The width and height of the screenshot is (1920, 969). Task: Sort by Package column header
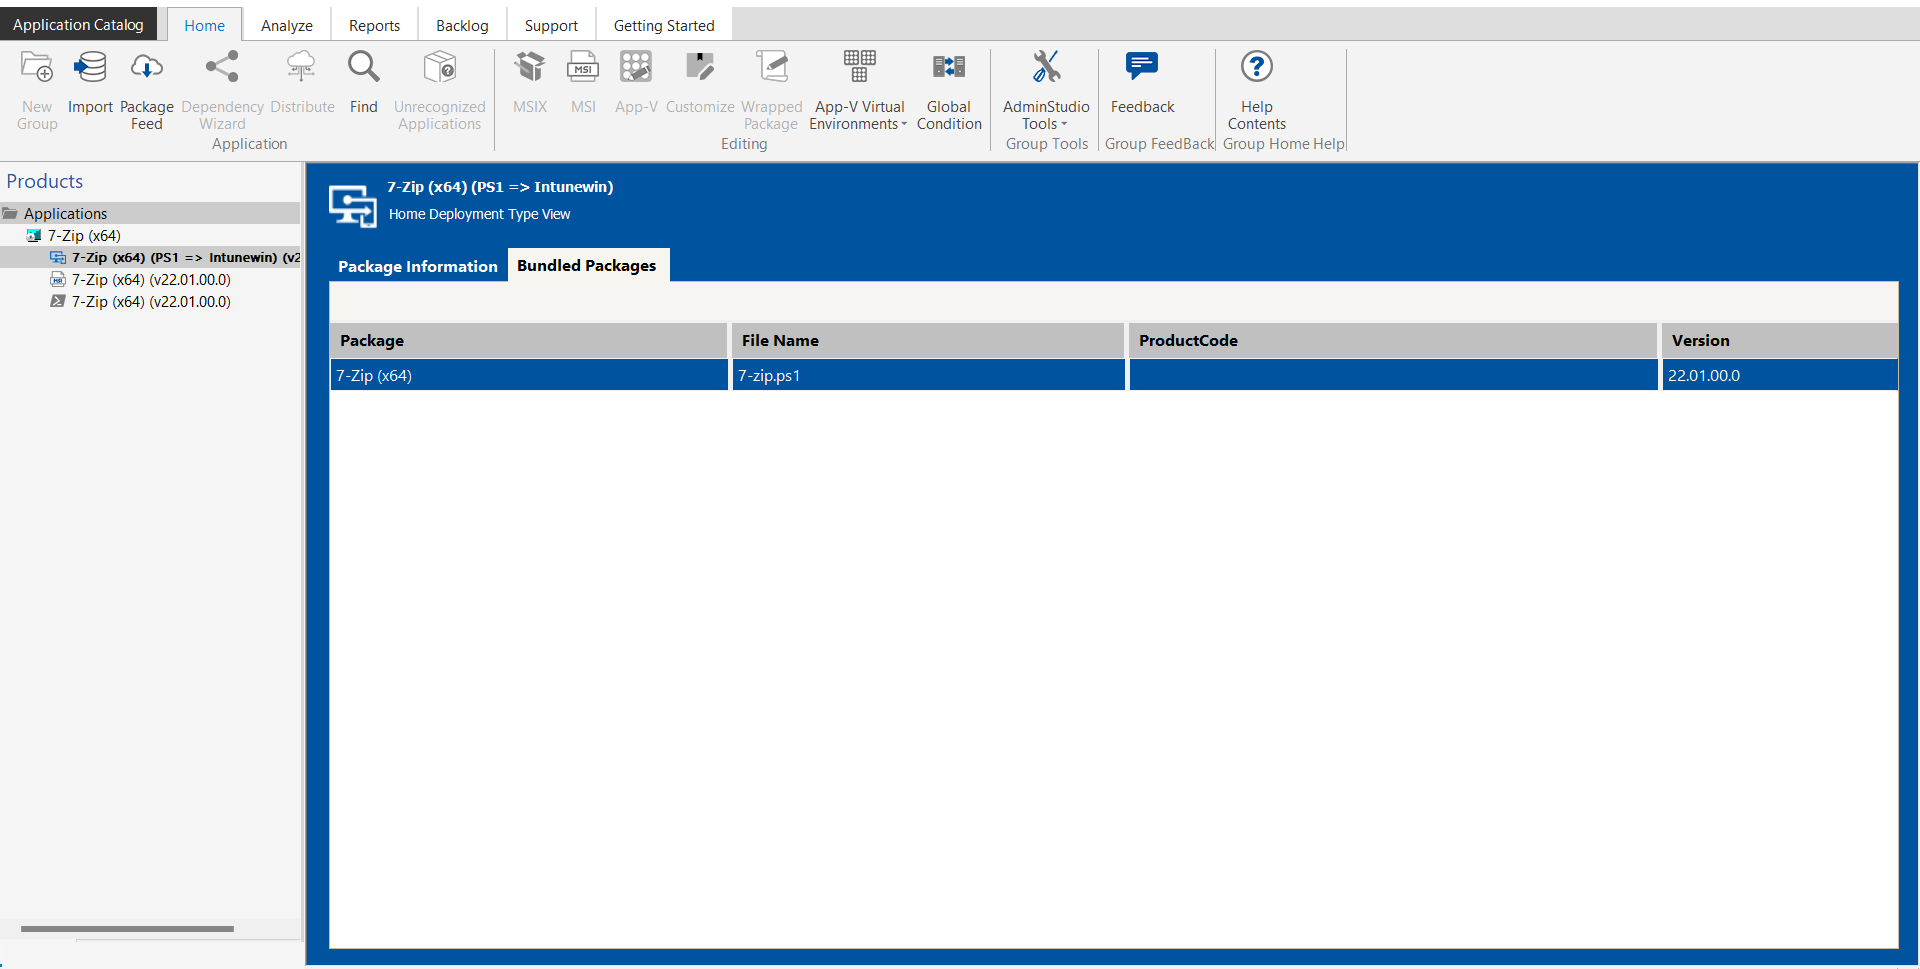pos(528,340)
